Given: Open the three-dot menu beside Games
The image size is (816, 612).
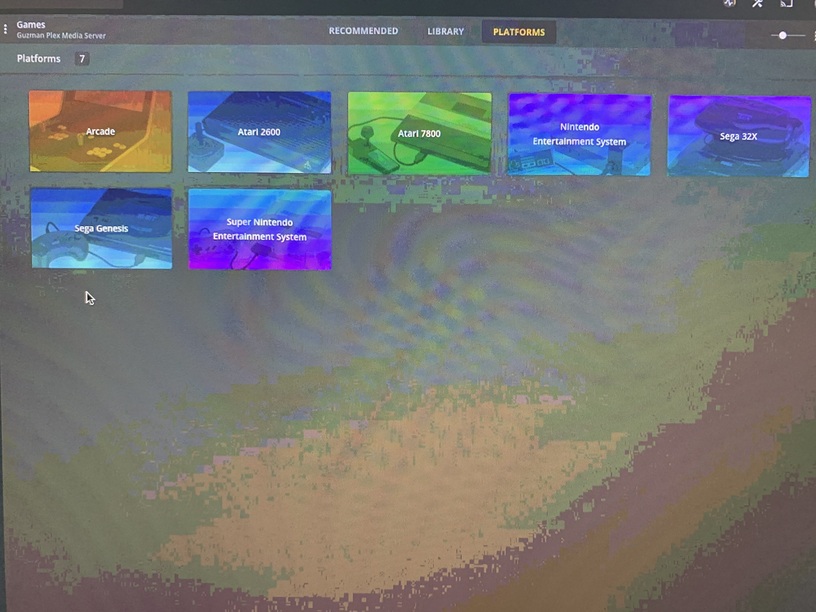Looking at the screenshot, I should (x=5, y=30).
